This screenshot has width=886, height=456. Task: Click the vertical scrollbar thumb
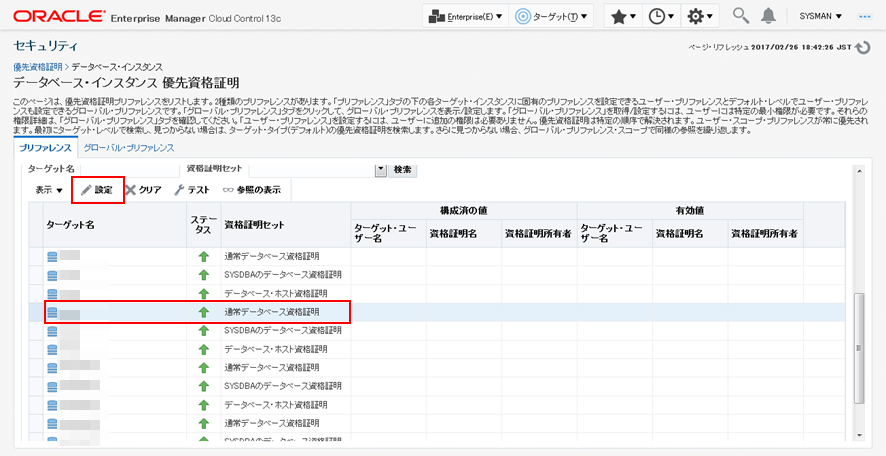(859, 348)
